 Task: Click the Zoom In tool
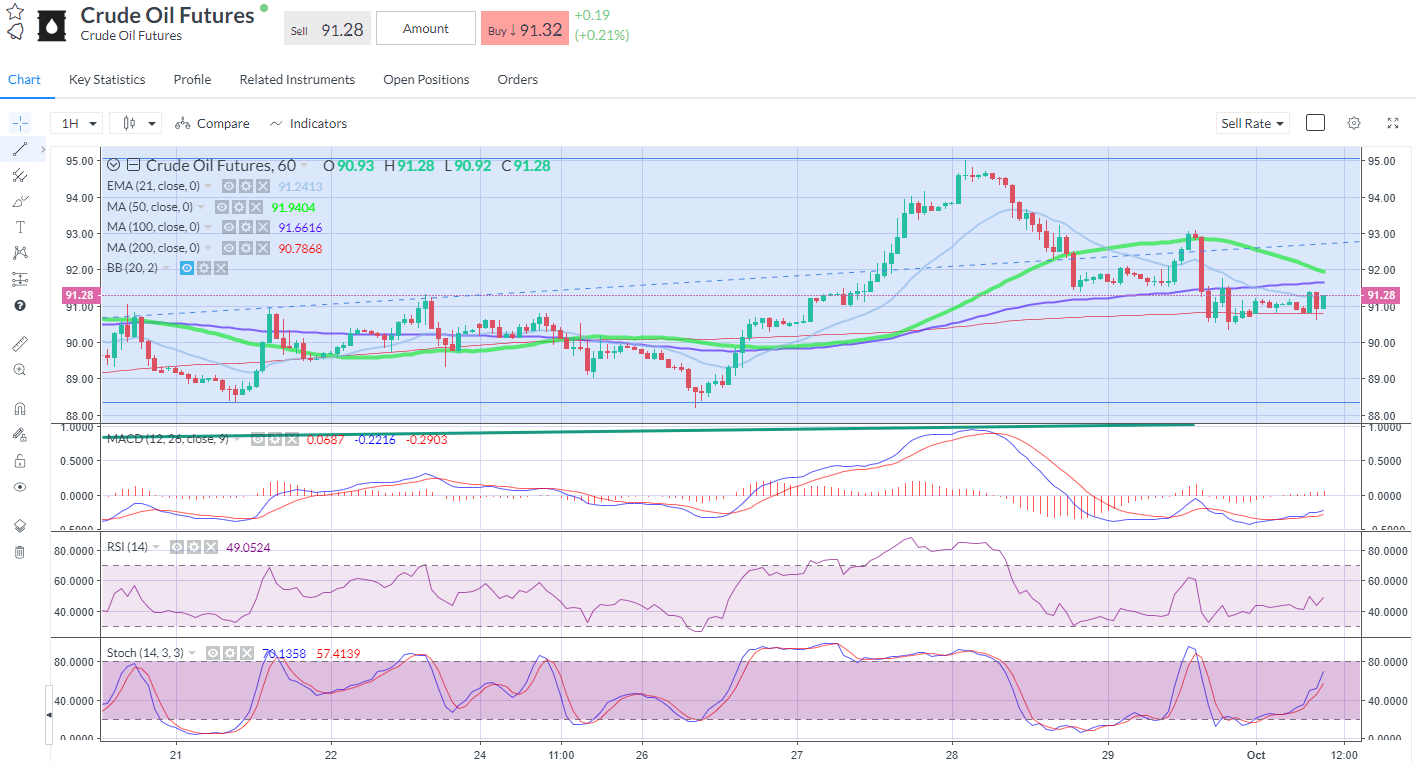pyautogui.click(x=19, y=369)
